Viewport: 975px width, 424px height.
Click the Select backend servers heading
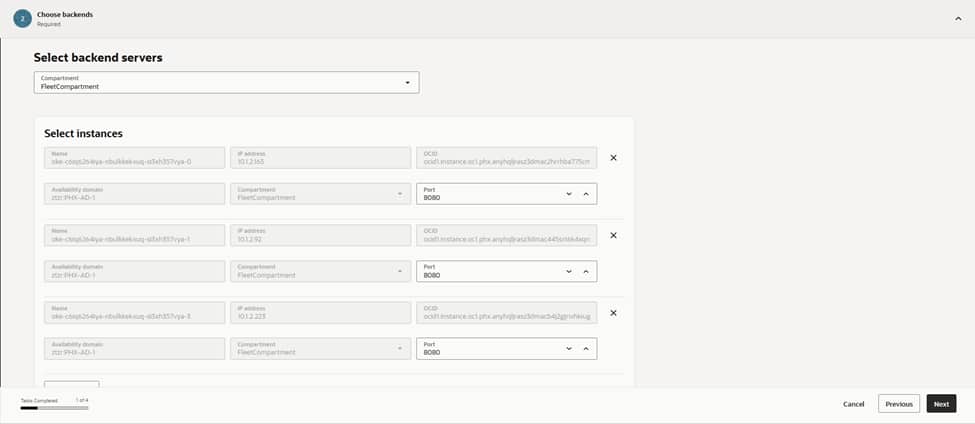98,58
